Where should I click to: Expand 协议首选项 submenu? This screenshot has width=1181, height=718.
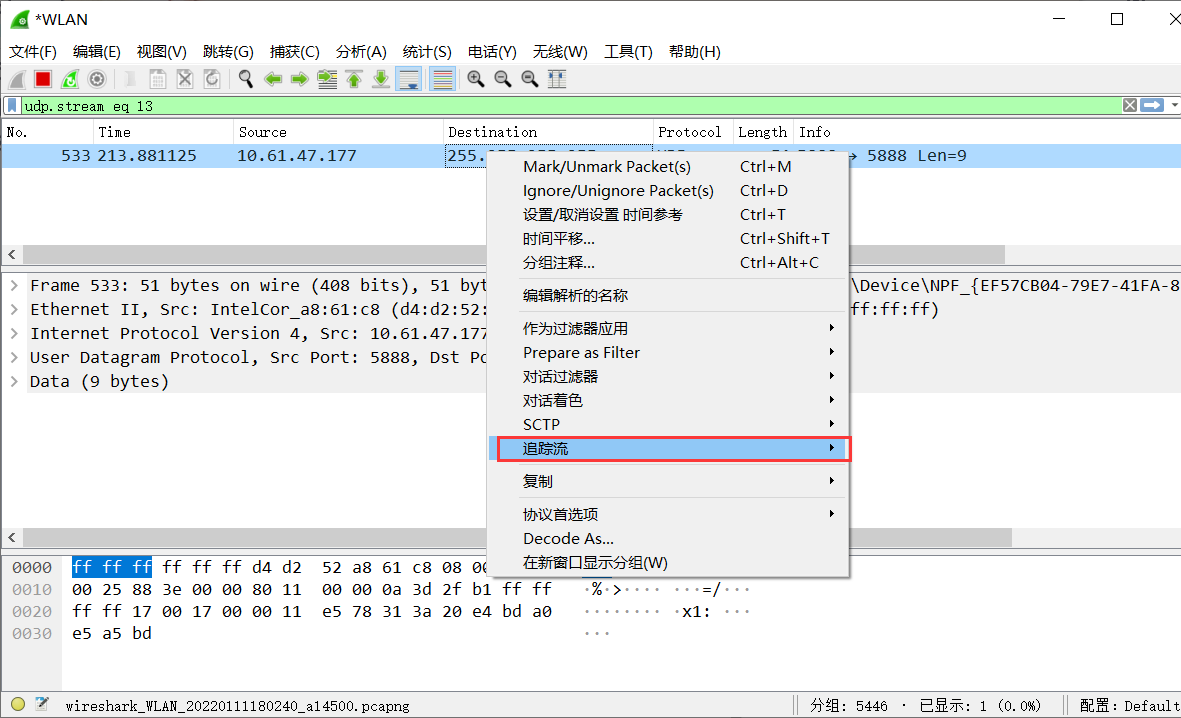(668, 515)
